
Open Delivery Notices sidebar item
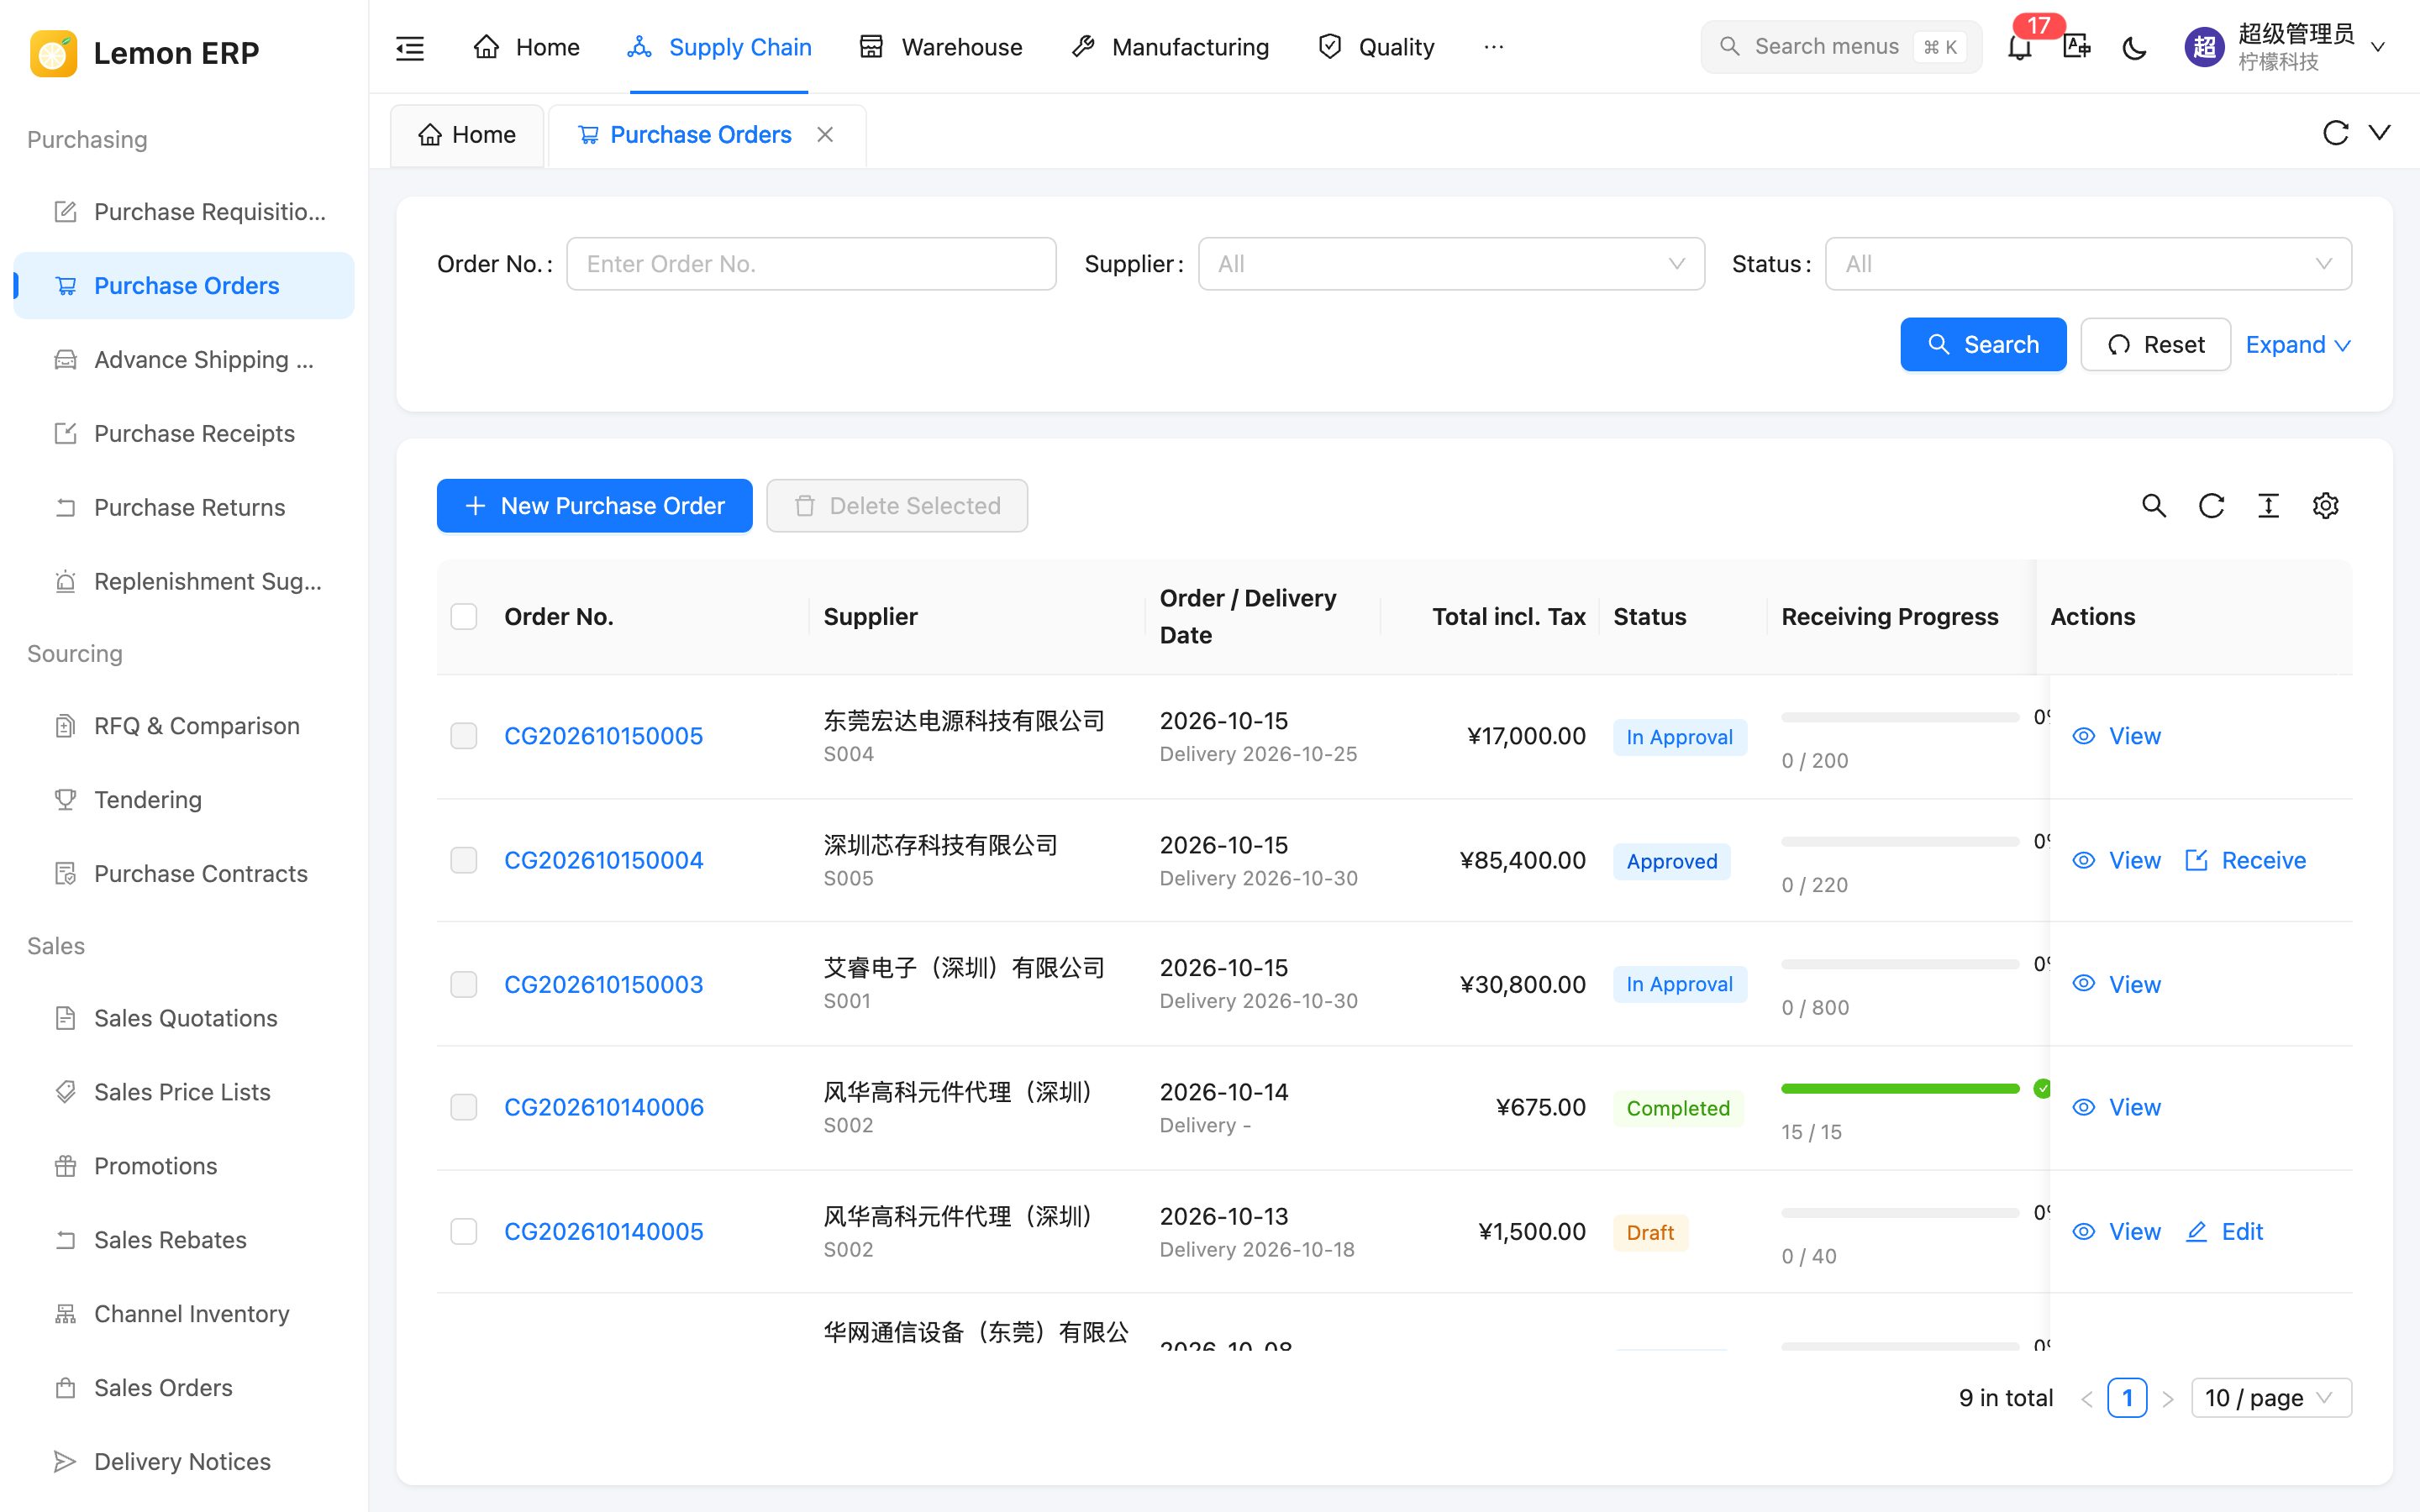point(184,1461)
